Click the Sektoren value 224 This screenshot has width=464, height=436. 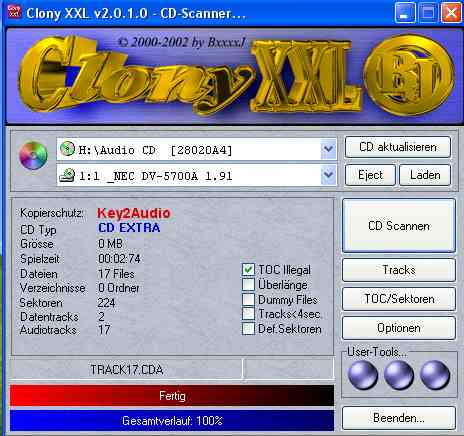point(106,303)
